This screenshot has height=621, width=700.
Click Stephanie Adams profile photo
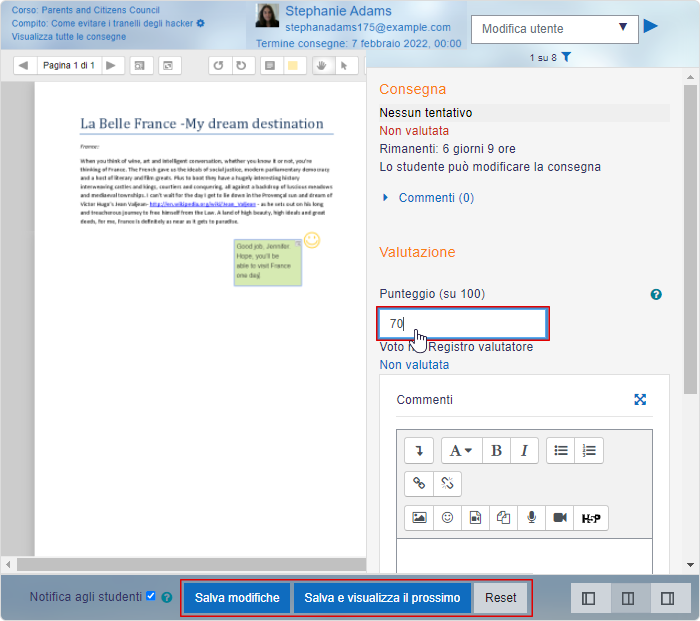click(x=267, y=16)
